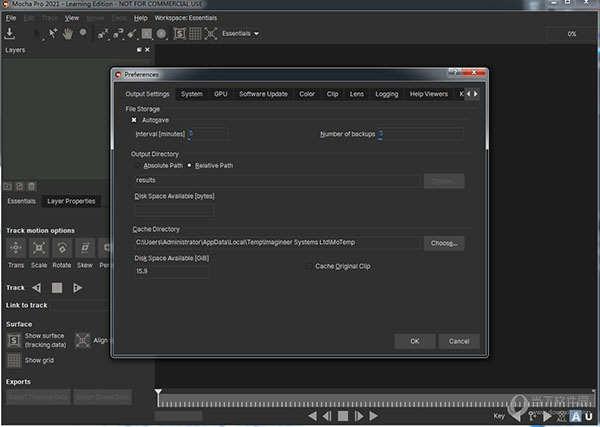
Task: Open the Help menu
Action: click(140, 18)
